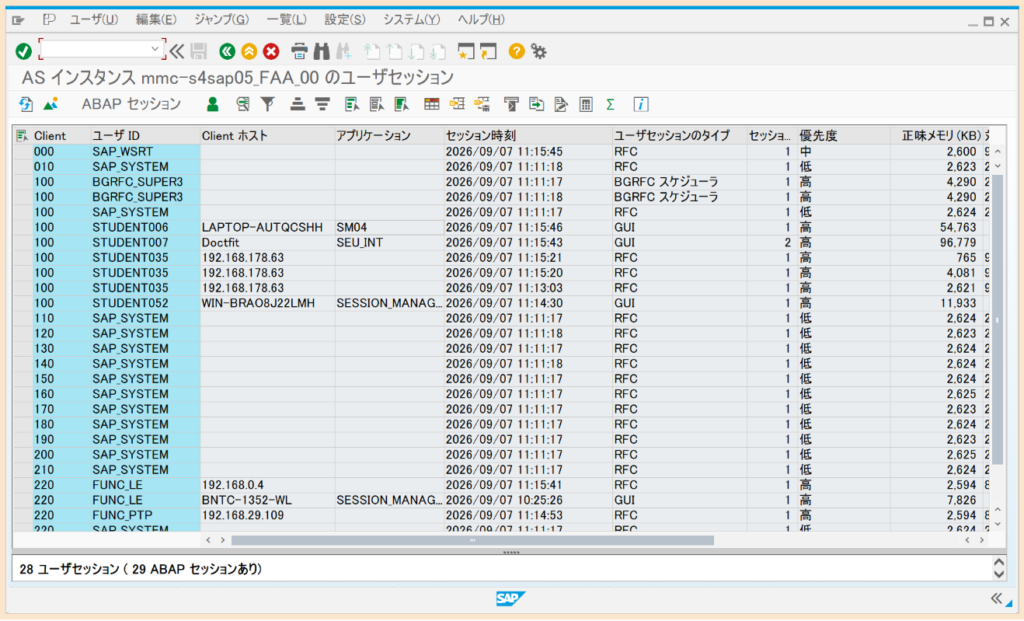Click the Sort Descending icon

[323, 104]
